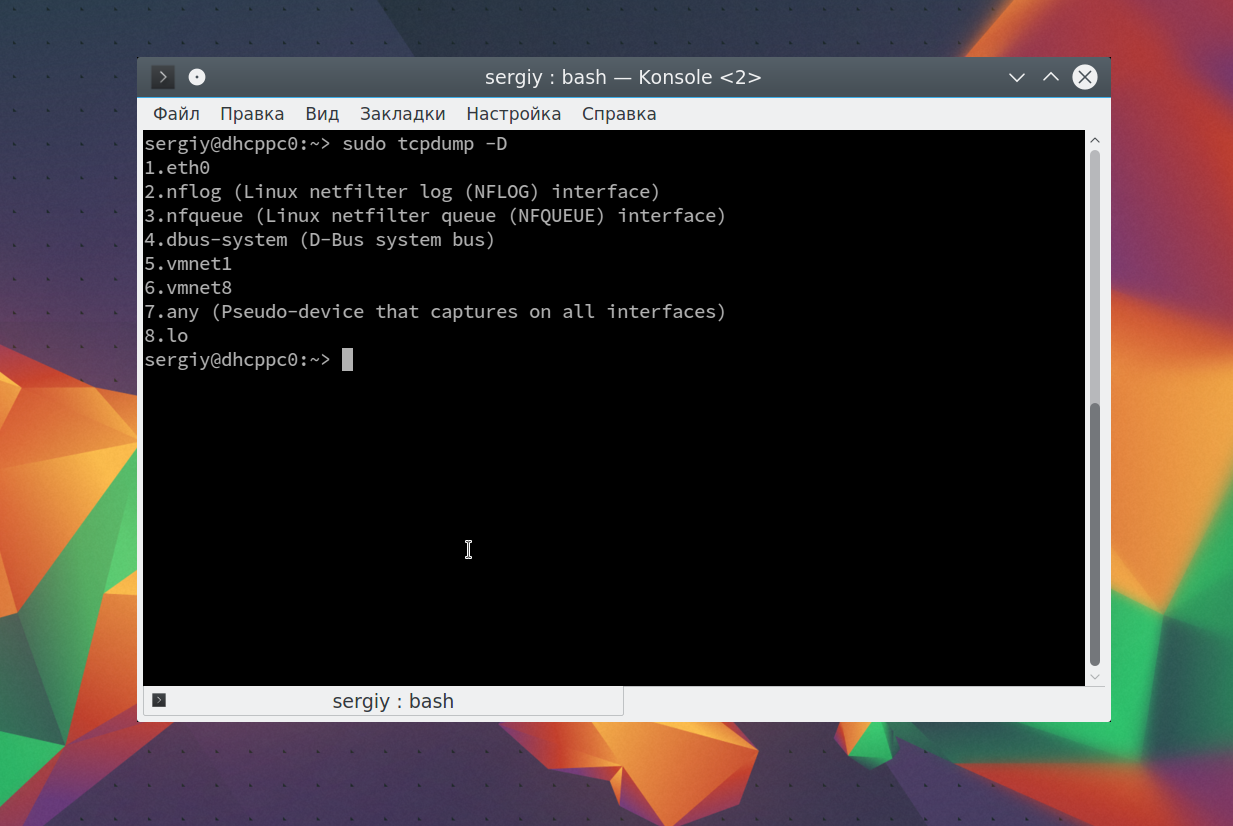Screen dimensions: 1233x826
Task: Click the 'sudo tcpdump -D' command text
Action: tap(425, 144)
